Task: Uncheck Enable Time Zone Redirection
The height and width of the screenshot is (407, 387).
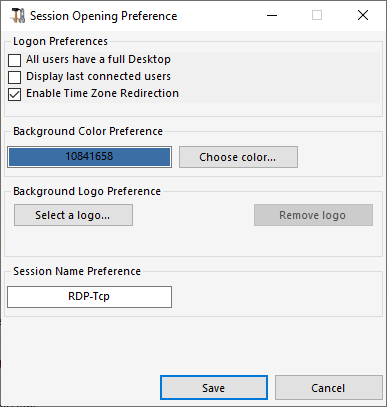Action: 15,94
